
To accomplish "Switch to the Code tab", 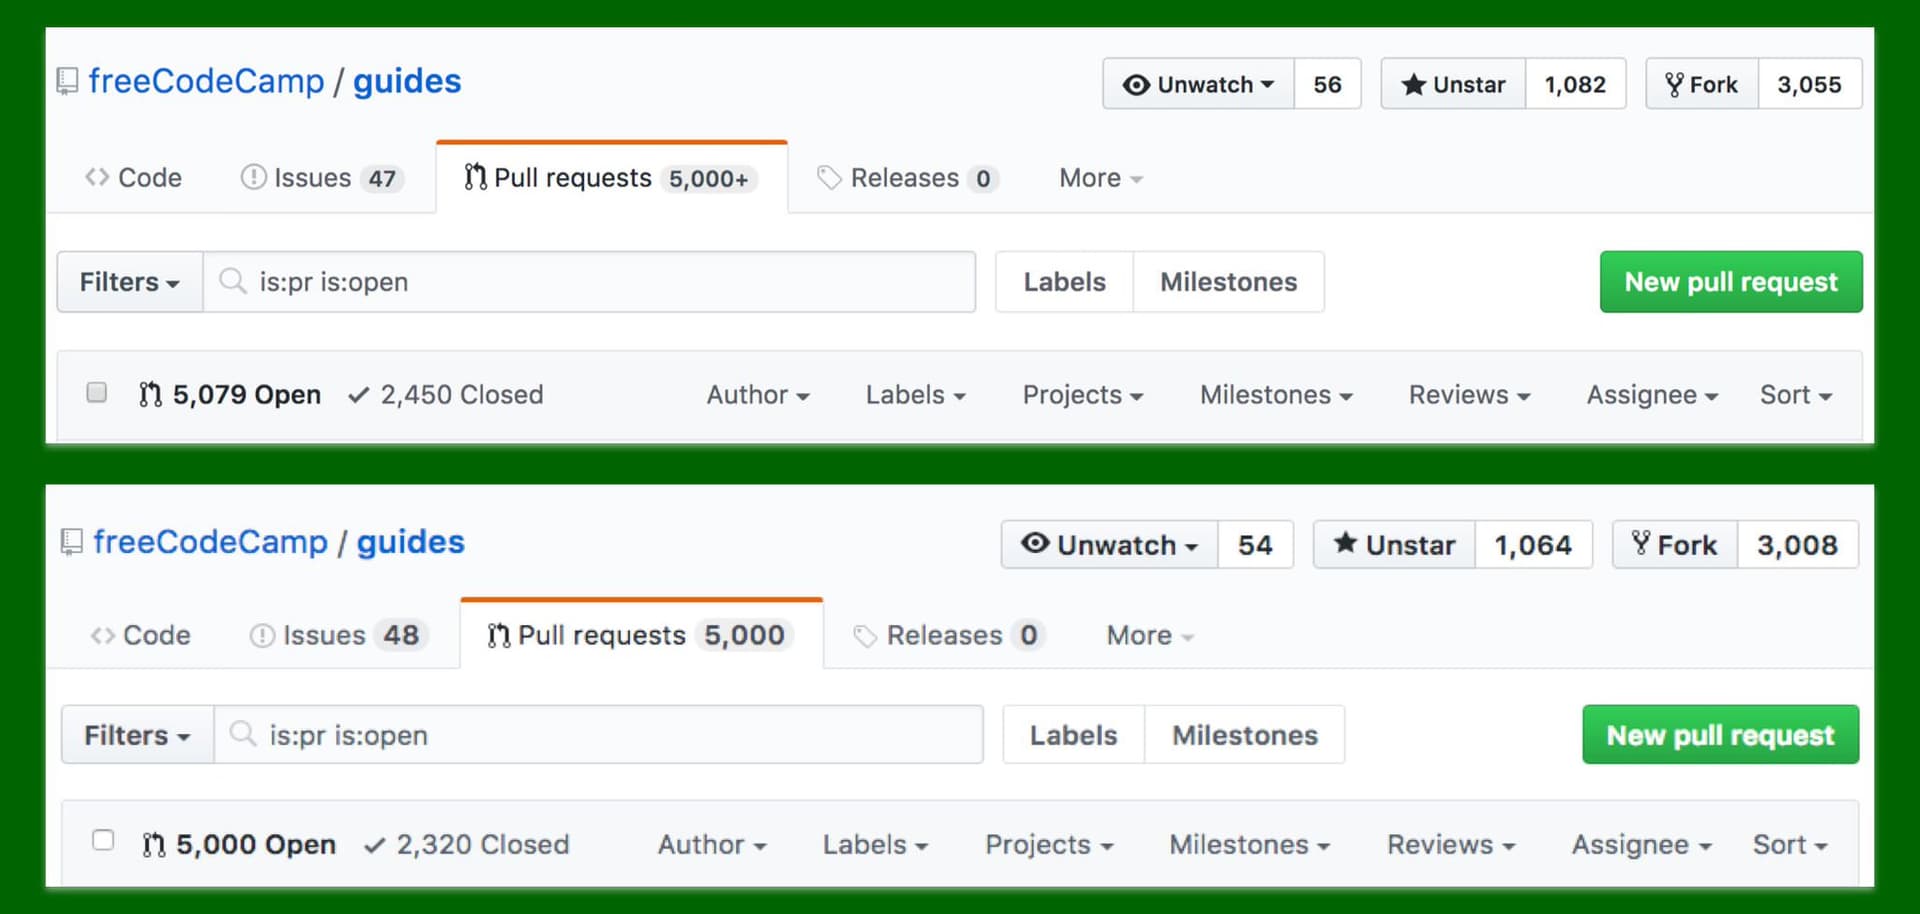I will (x=134, y=177).
